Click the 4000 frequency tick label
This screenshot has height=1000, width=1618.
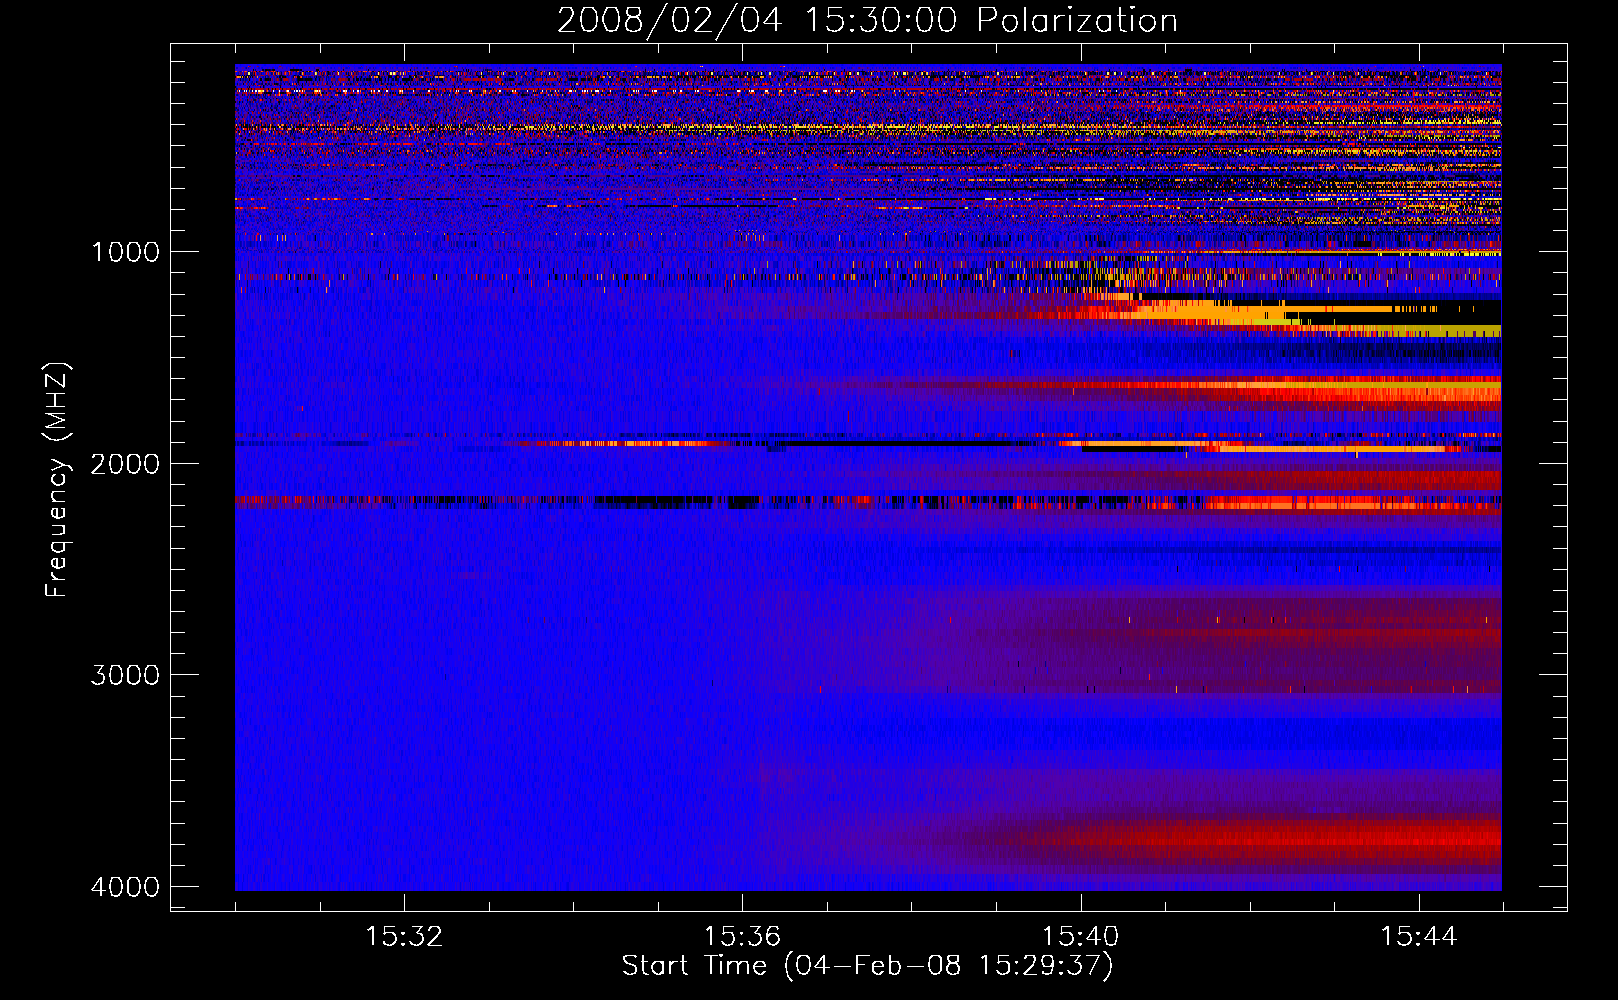point(125,886)
